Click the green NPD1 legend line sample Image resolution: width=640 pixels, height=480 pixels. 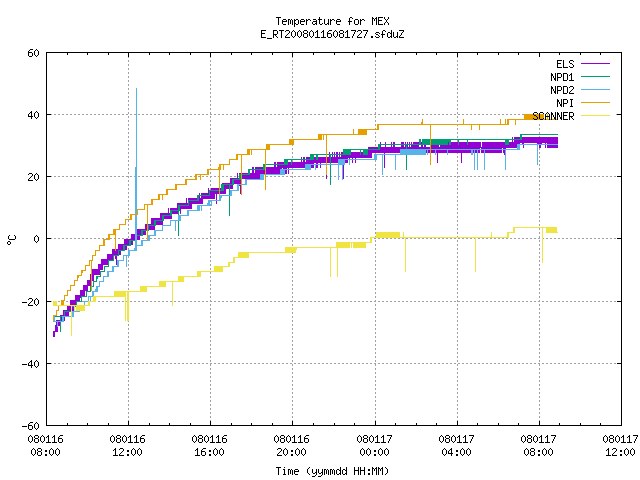pyautogui.click(x=595, y=76)
